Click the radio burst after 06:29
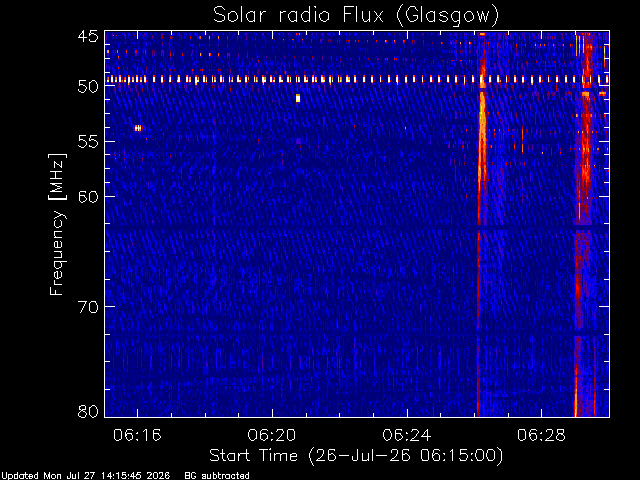Image resolution: width=640 pixels, height=480 pixels. pyautogui.click(x=585, y=224)
